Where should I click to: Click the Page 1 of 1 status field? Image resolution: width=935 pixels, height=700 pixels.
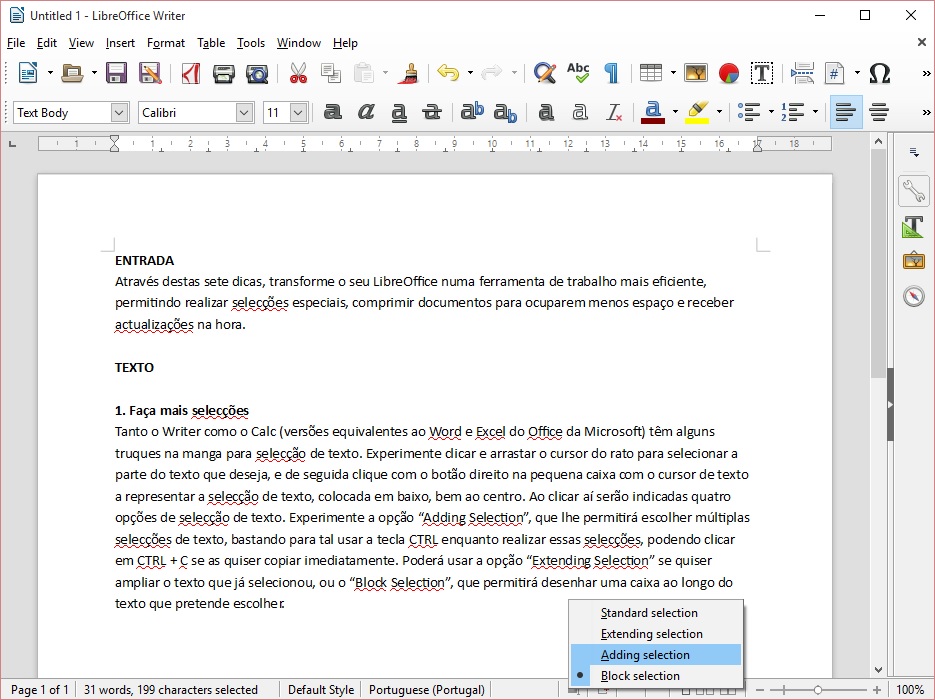point(39,690)
